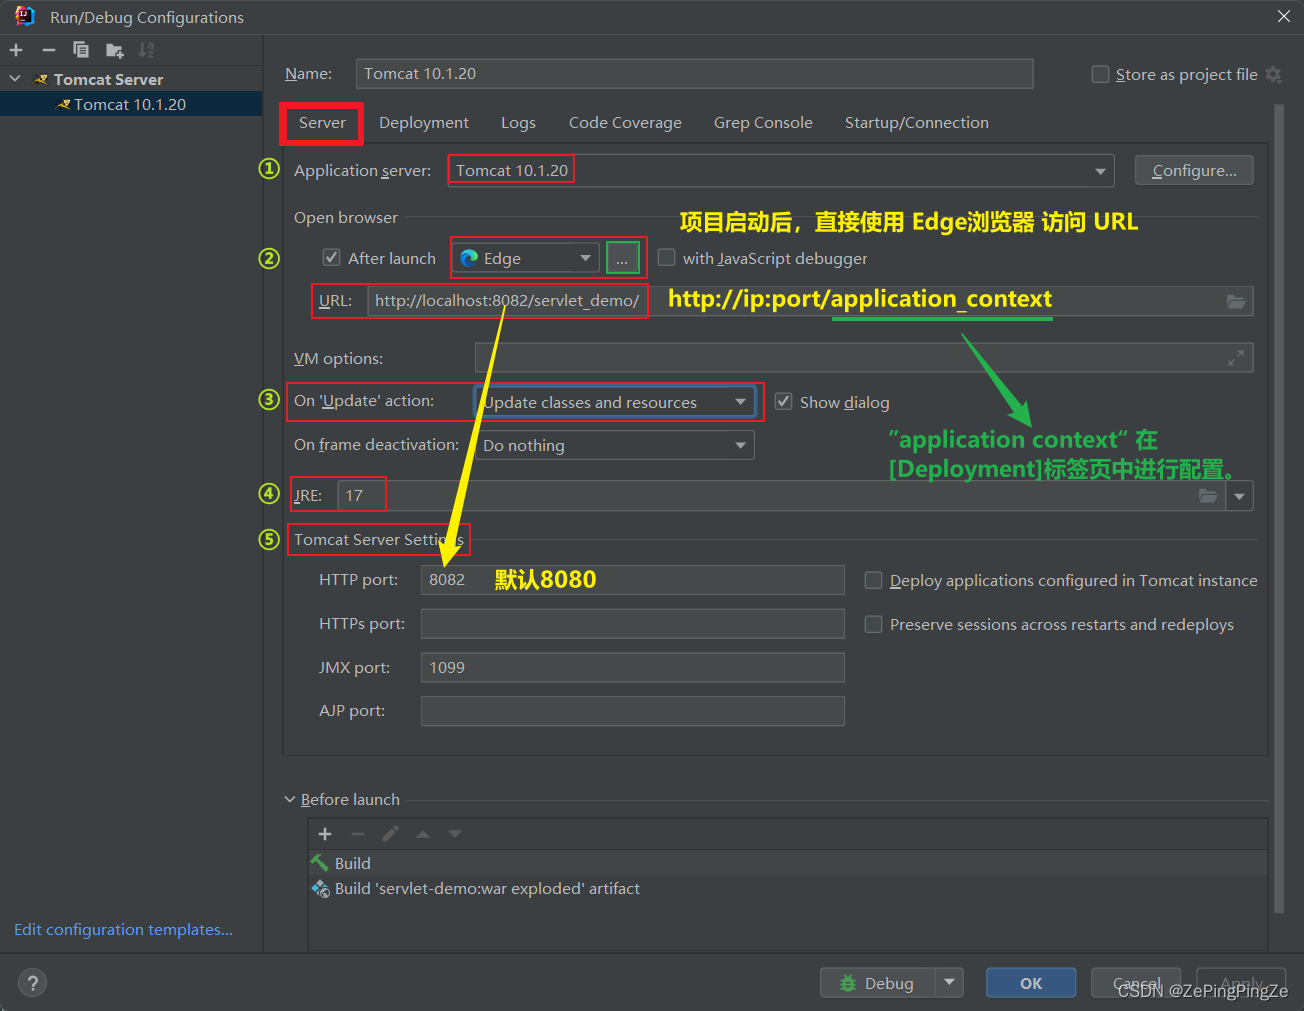Open Debug button dropdown arrow
This screenshot has width=1304, height=1011.
click(x=949, y=983)
